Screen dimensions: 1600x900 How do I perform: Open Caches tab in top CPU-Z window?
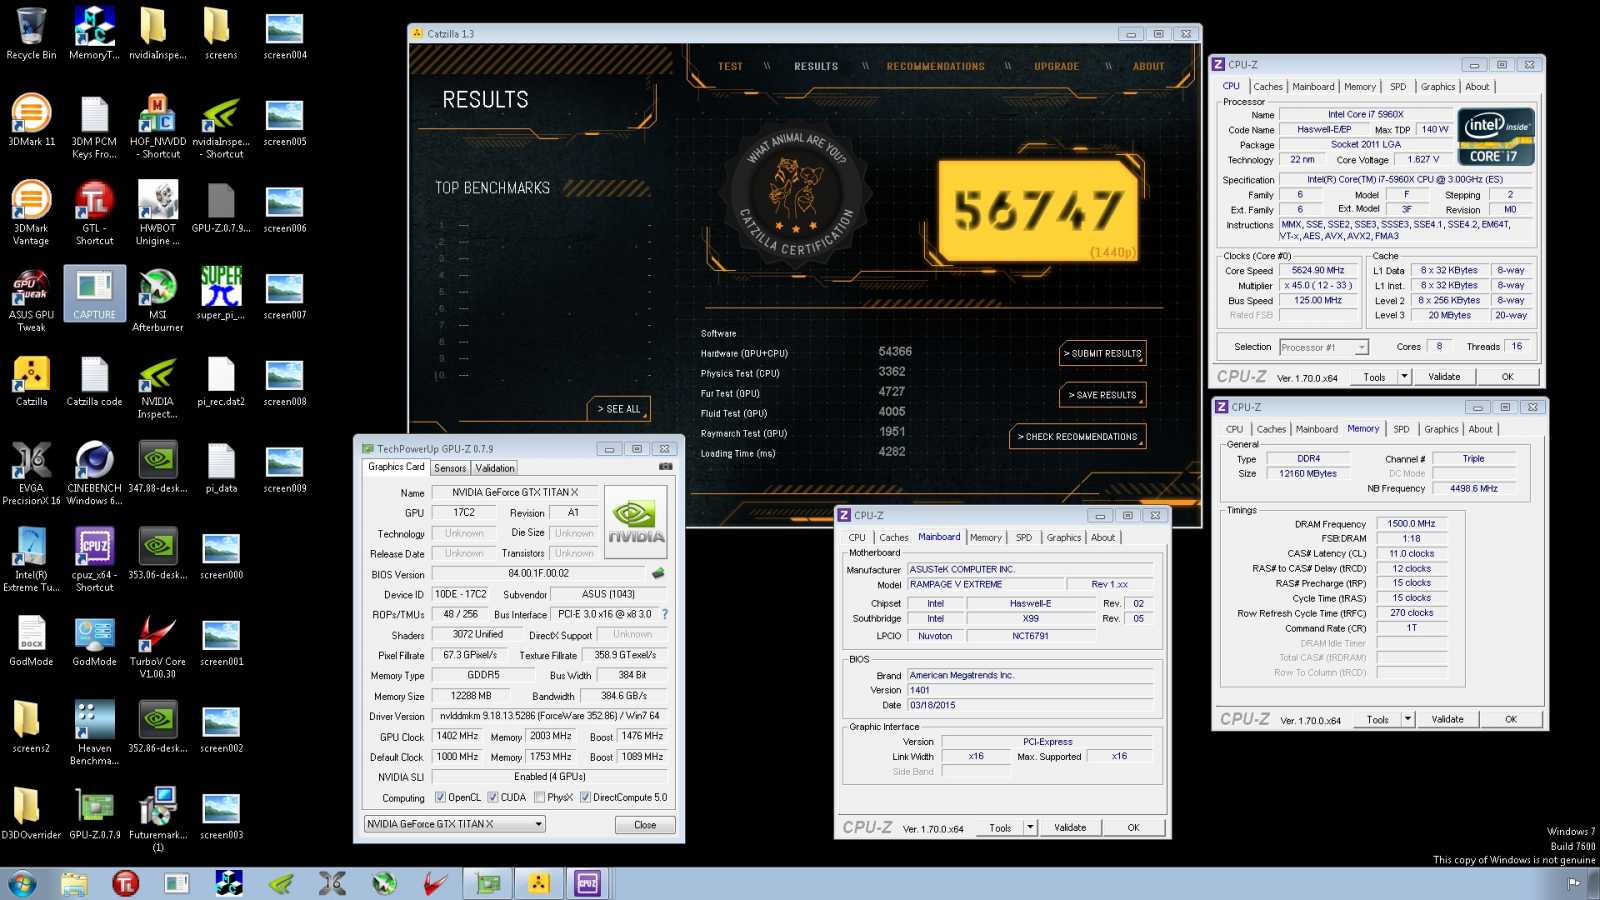click(x=1268, y=87)
